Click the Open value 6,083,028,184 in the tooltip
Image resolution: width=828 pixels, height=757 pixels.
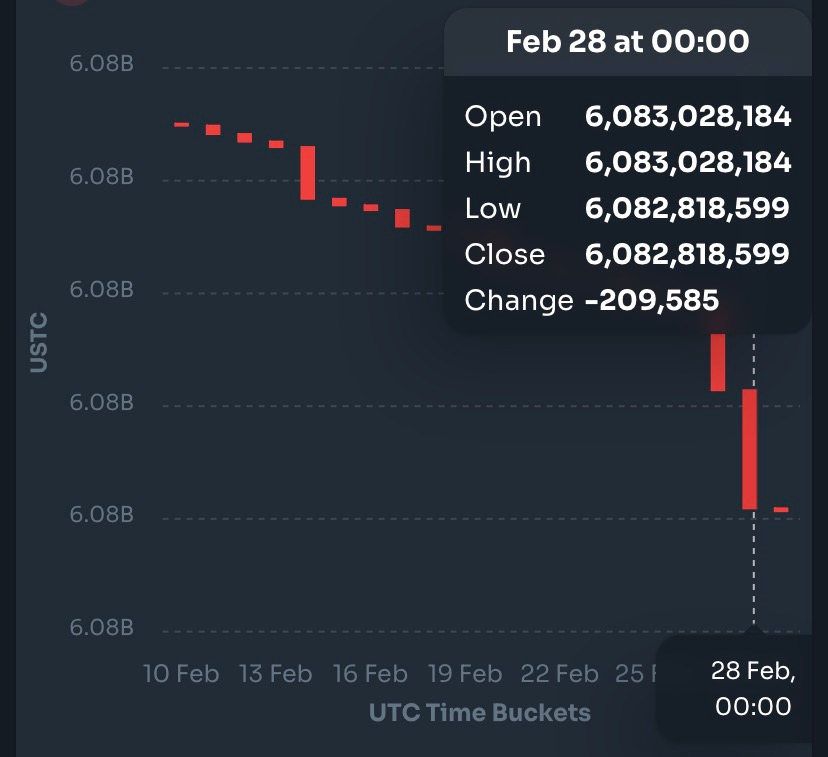[688, 117]
